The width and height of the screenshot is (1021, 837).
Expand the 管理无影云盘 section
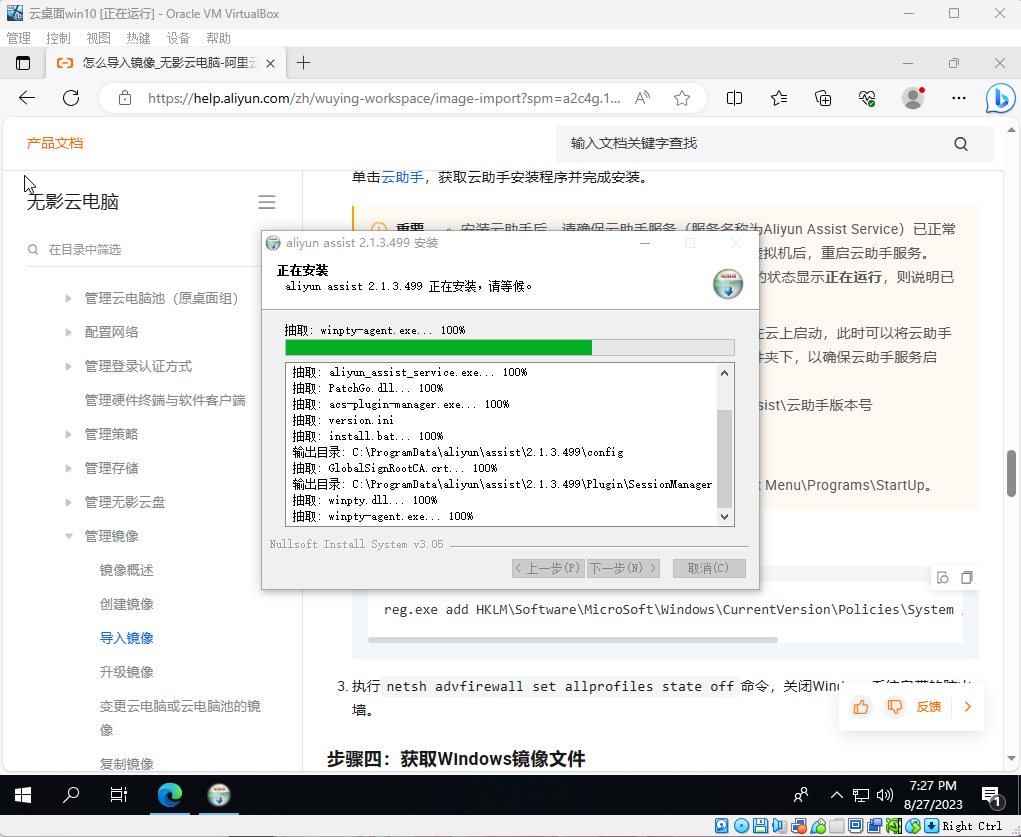pos(68,502)
